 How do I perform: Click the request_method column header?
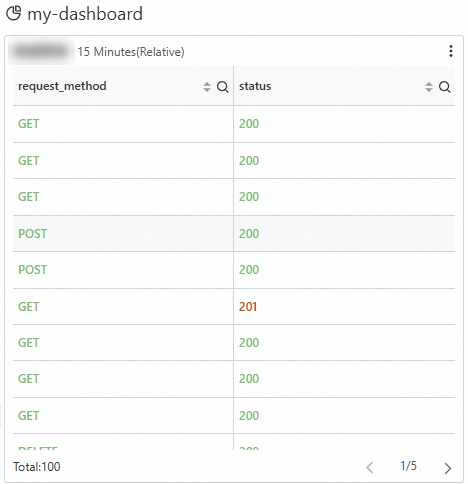coord(62,86)
